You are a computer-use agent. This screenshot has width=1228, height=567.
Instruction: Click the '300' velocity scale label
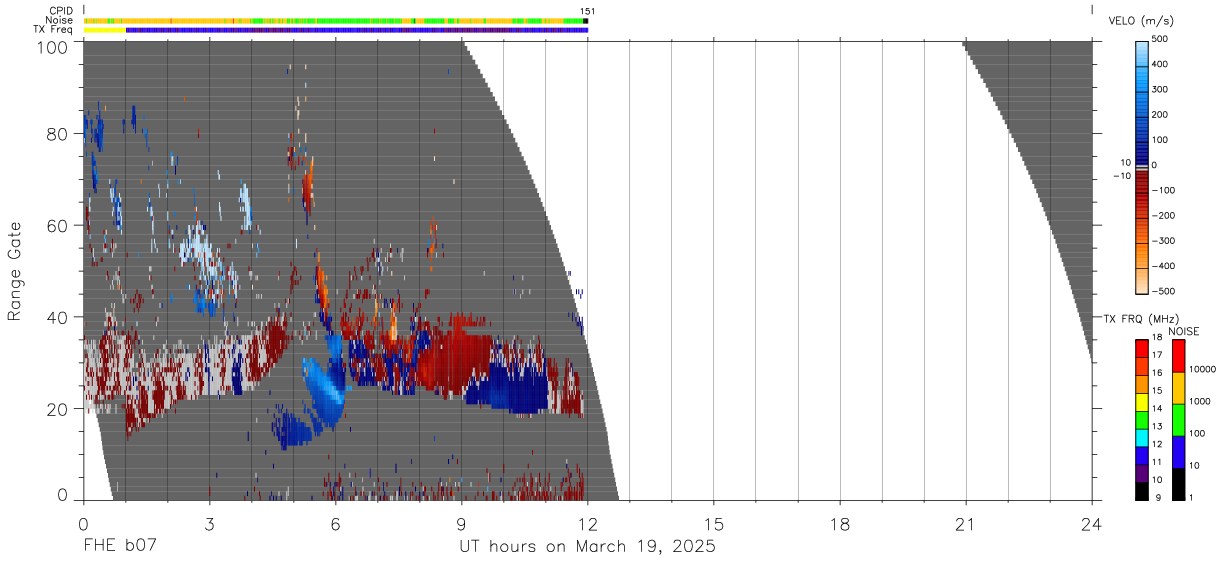coord(1162,90)
